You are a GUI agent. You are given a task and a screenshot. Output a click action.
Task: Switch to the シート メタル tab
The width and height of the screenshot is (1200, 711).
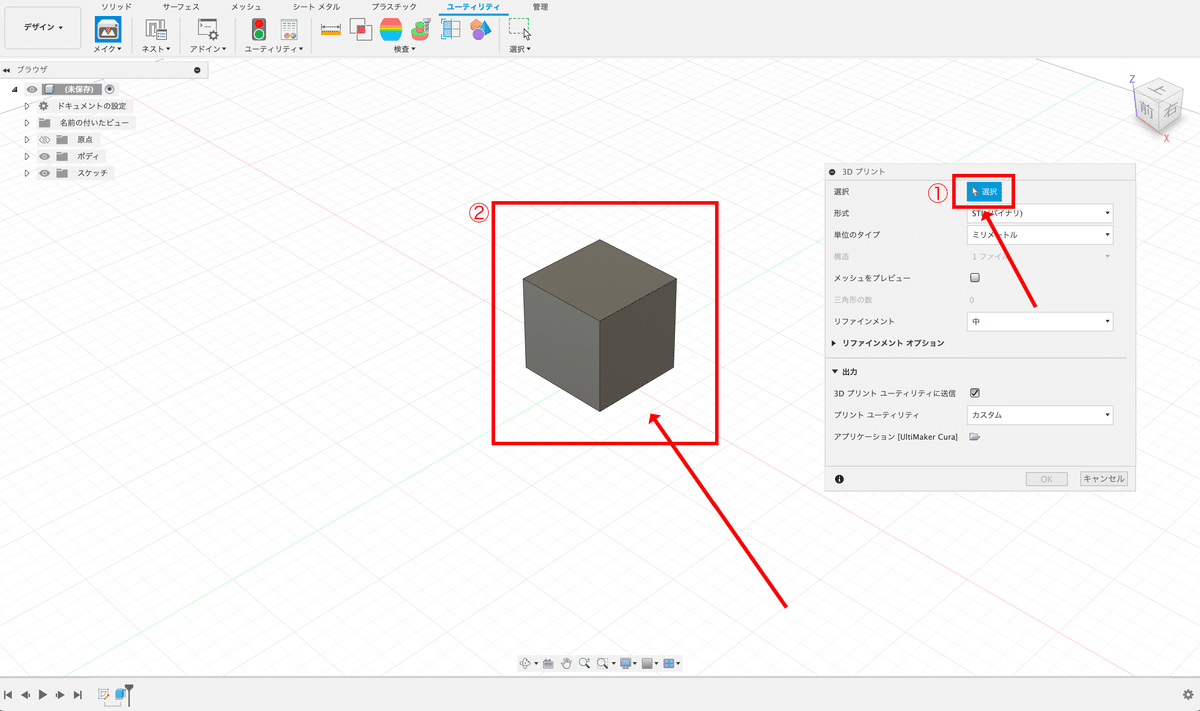pyautogui.click(x=316, y=6)
